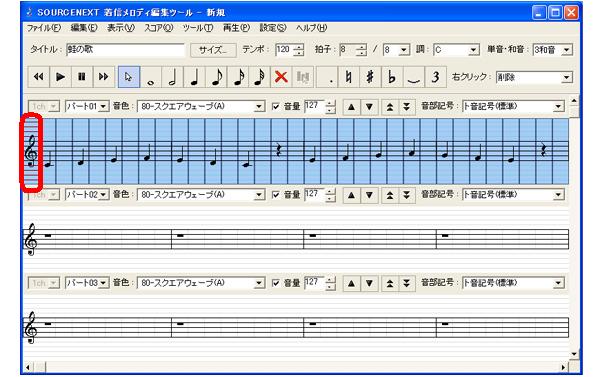The width and height of the screenshot is (600, 377).
Task: Select the triplet tool
Action: [435, 77]
